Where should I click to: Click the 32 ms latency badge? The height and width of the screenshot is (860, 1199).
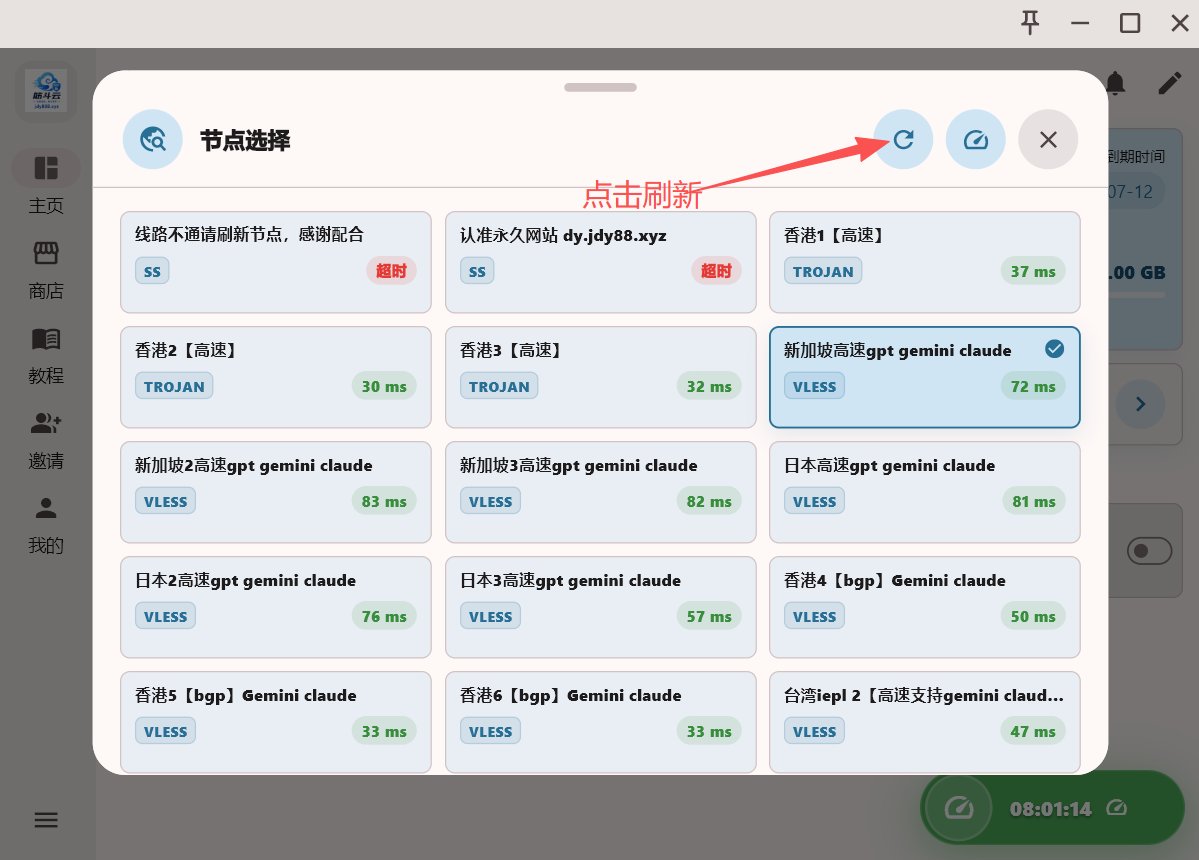pos(709,386)
